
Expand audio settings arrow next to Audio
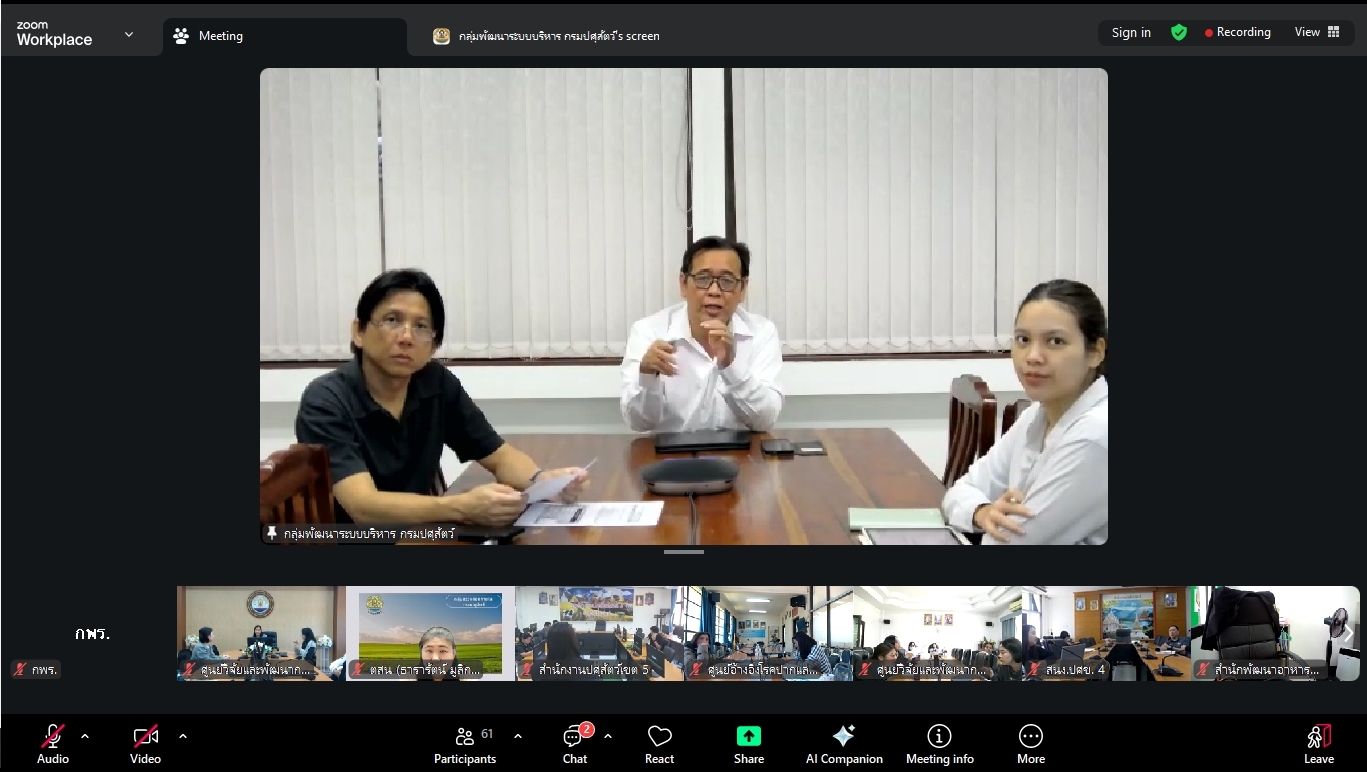point(85,736)
